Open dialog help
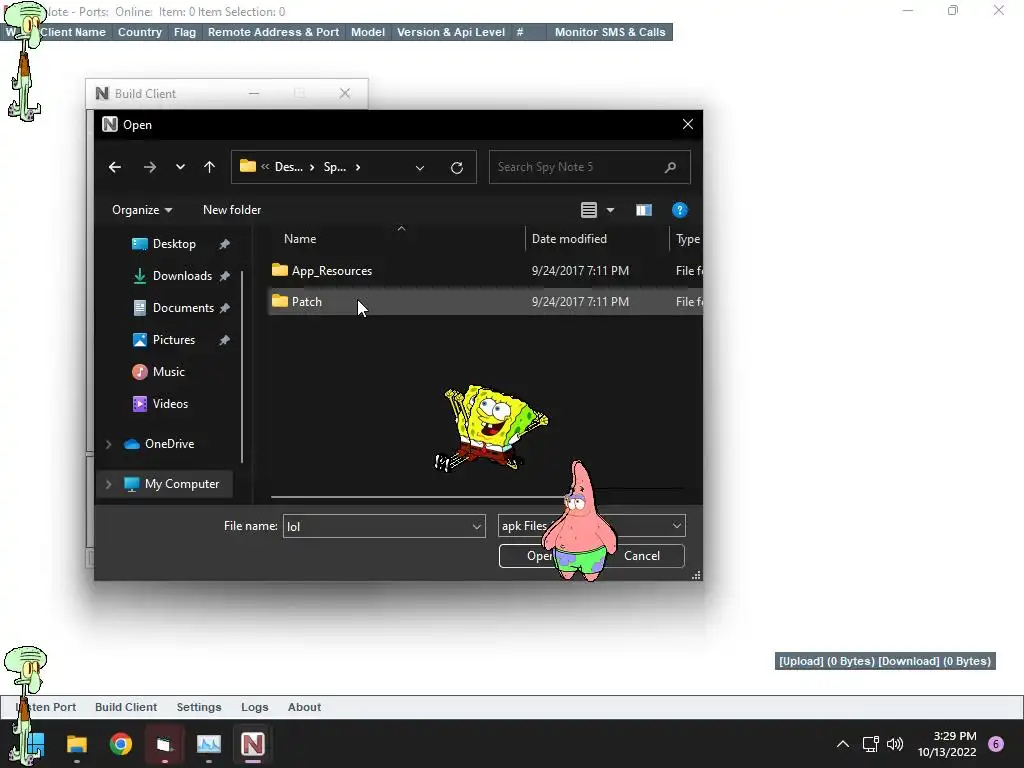1024x768 pixels. pos(679,210)
